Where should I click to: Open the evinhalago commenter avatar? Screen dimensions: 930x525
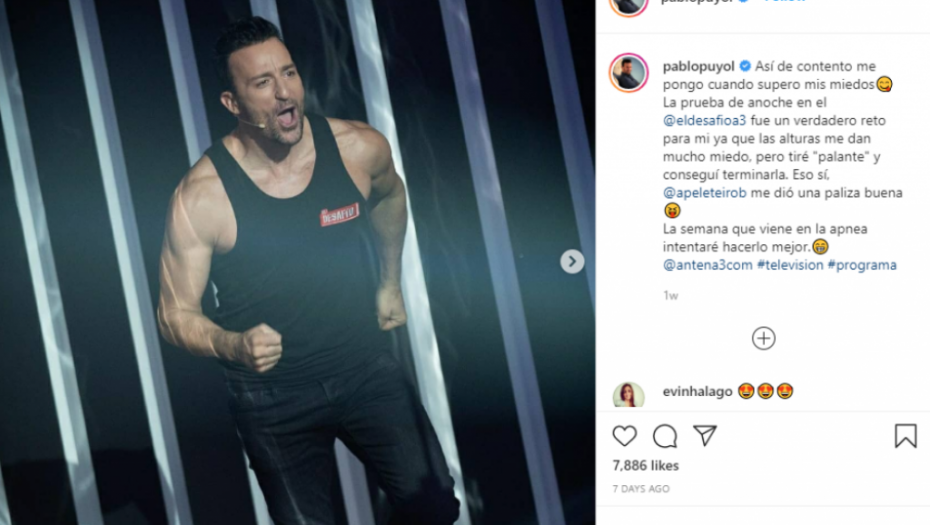tap(629, 394)
